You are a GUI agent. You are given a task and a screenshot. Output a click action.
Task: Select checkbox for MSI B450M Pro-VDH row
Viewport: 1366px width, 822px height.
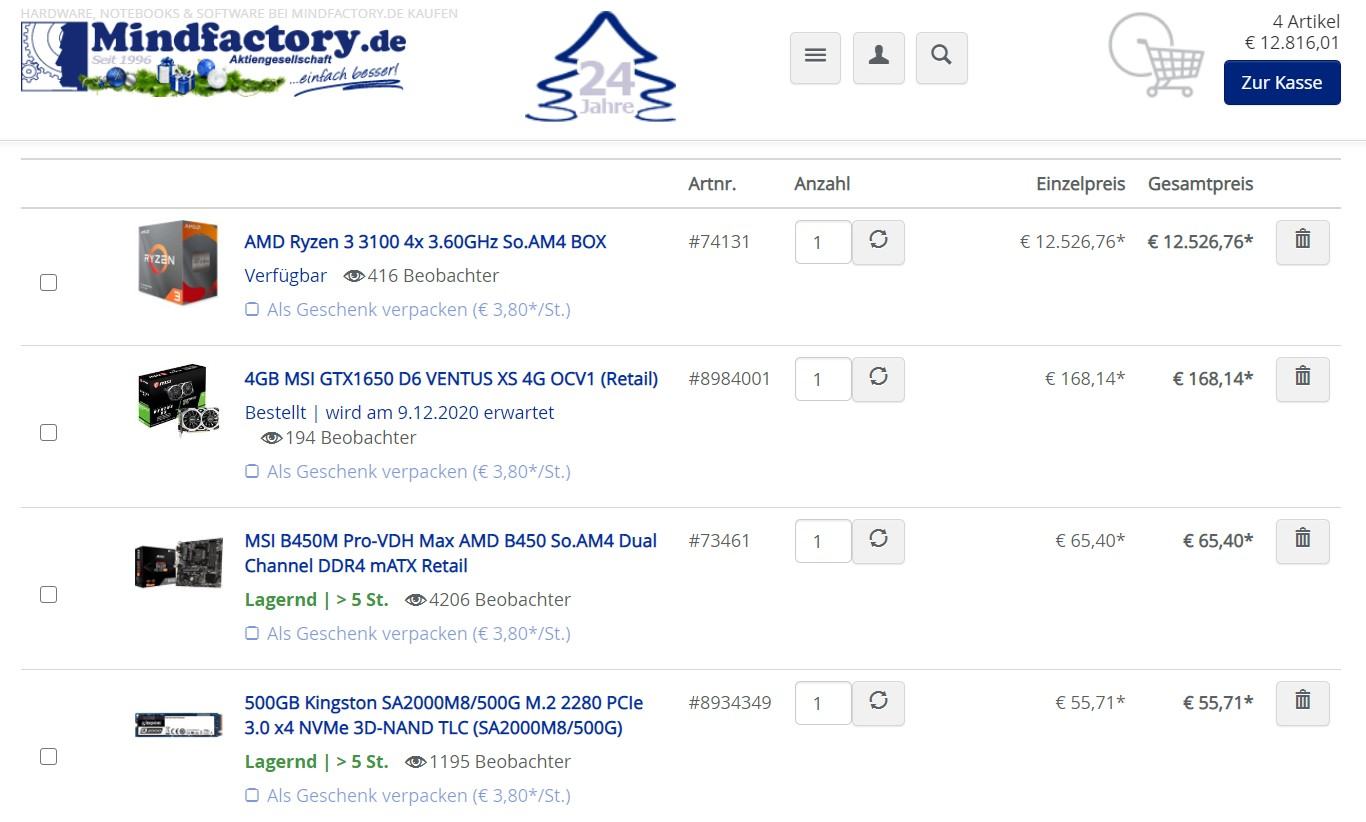pos(48,595)
